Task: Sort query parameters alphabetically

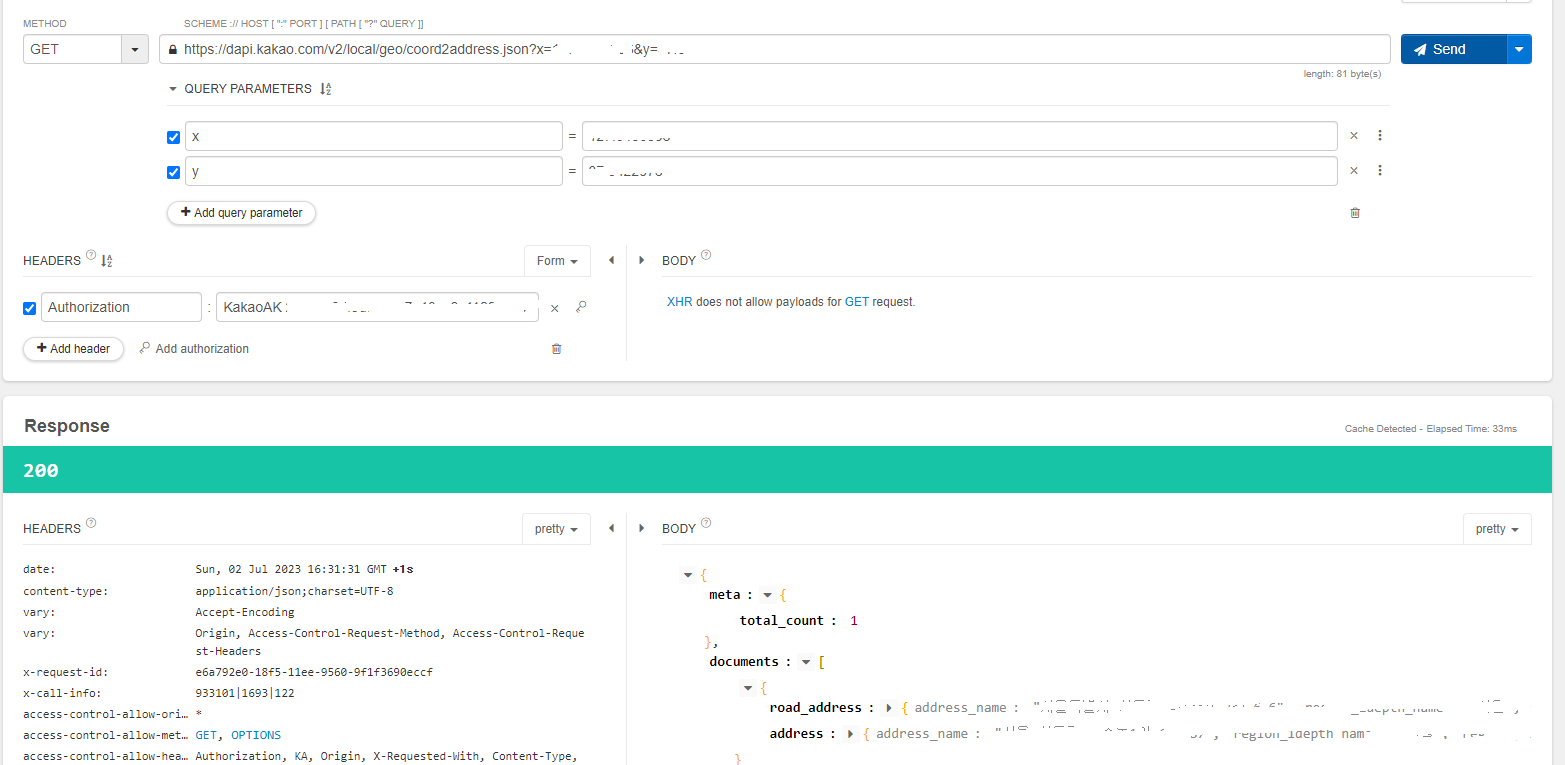Action: click(x=325, y=89)
